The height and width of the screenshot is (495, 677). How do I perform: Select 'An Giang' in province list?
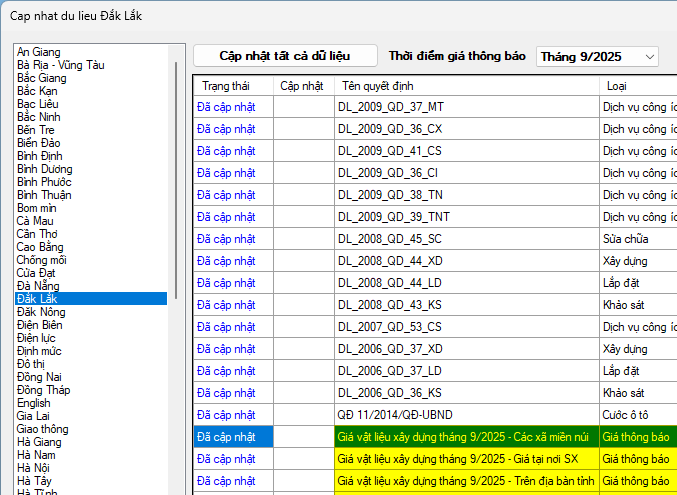[39, 52]
